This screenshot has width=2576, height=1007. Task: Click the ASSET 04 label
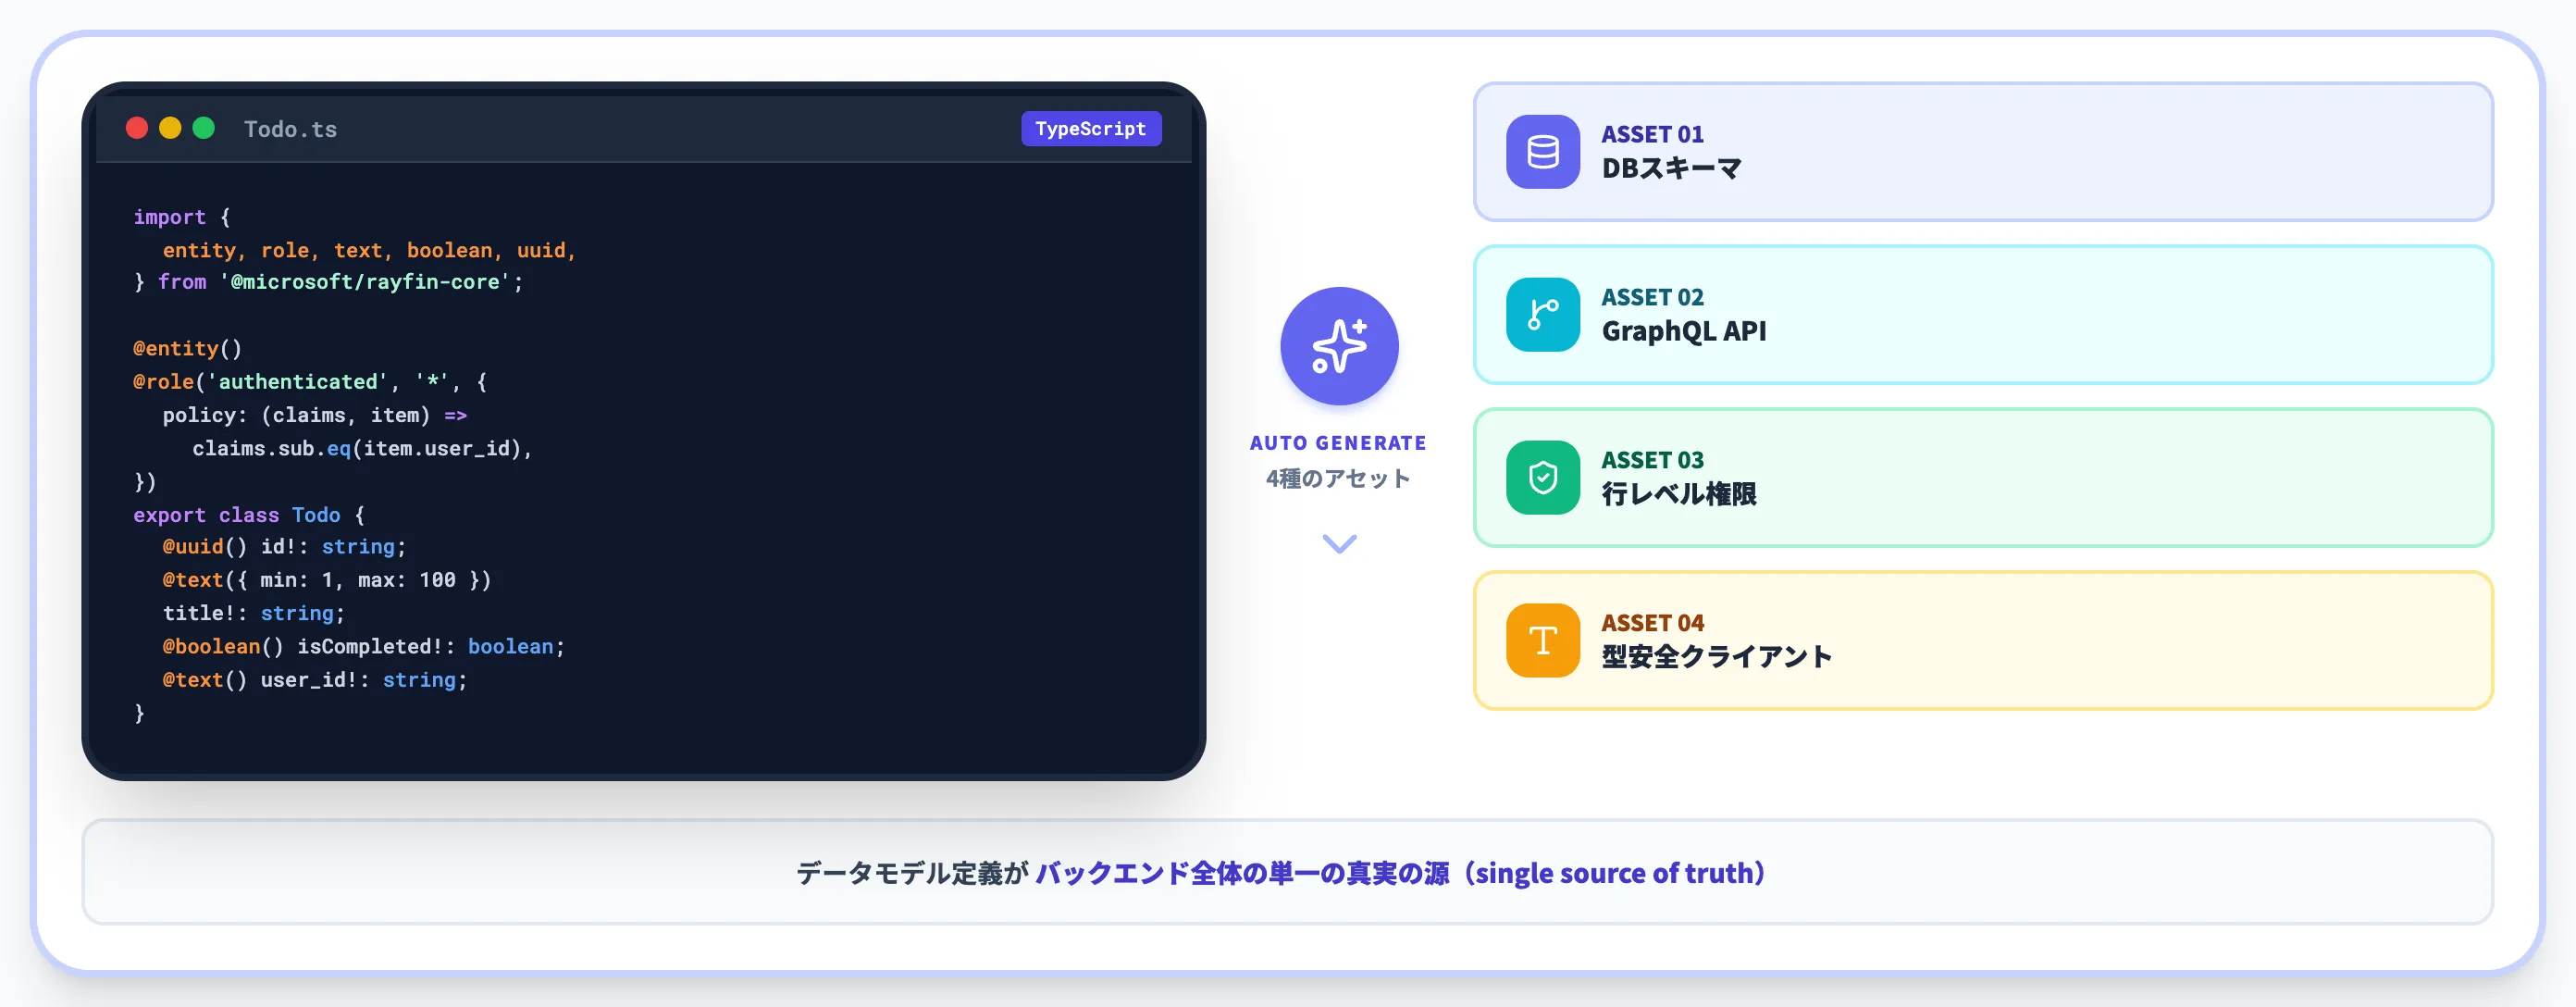1652,623
